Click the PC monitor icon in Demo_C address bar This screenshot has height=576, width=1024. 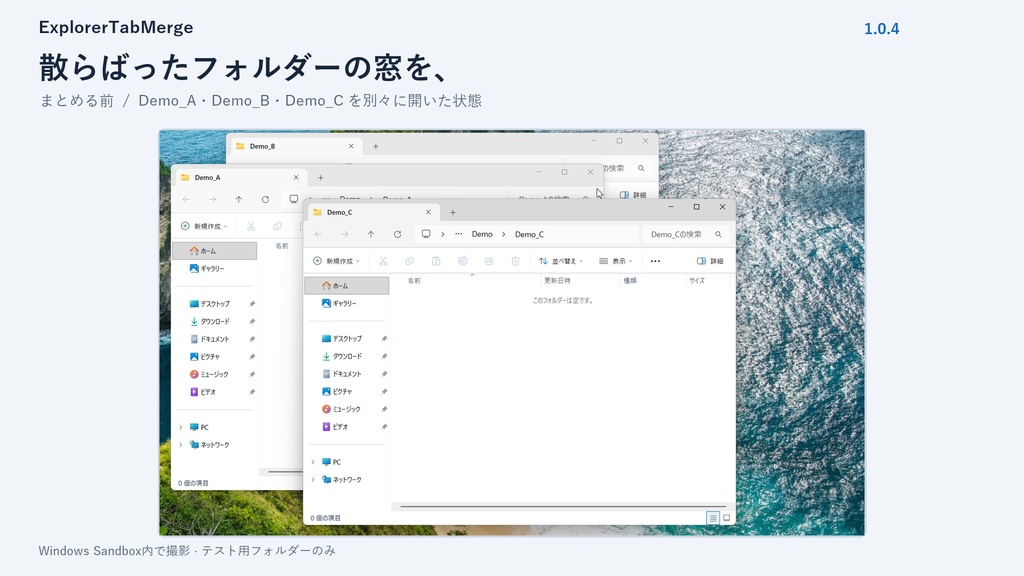(426, 234)
